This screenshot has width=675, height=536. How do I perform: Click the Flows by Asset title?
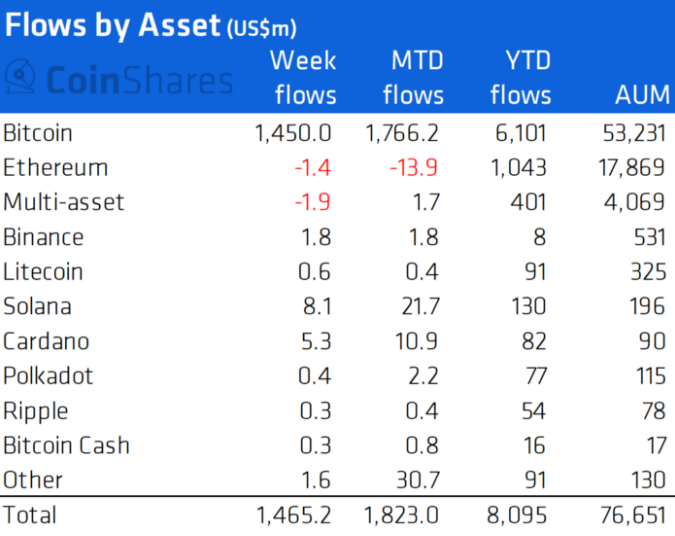(x=114, y=25)
